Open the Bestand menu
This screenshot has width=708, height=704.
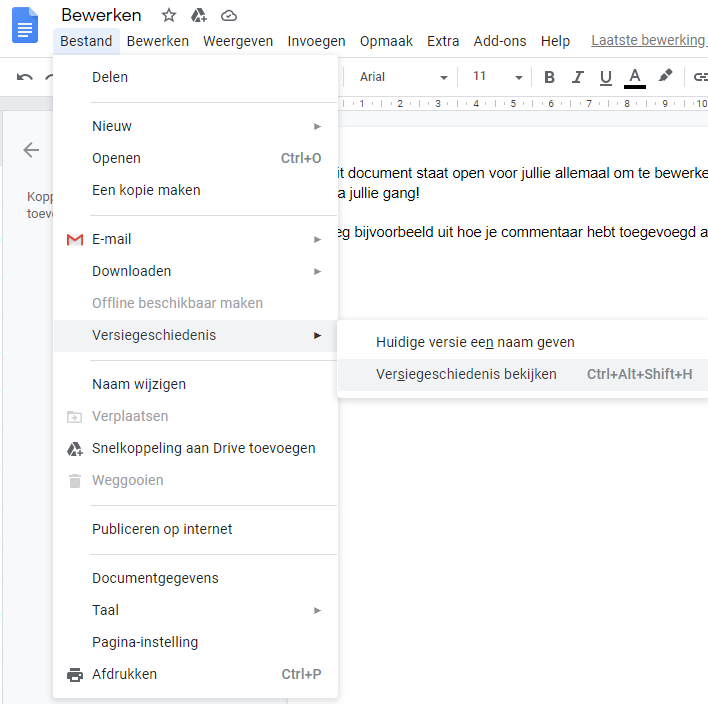click(x=86, y=41)
